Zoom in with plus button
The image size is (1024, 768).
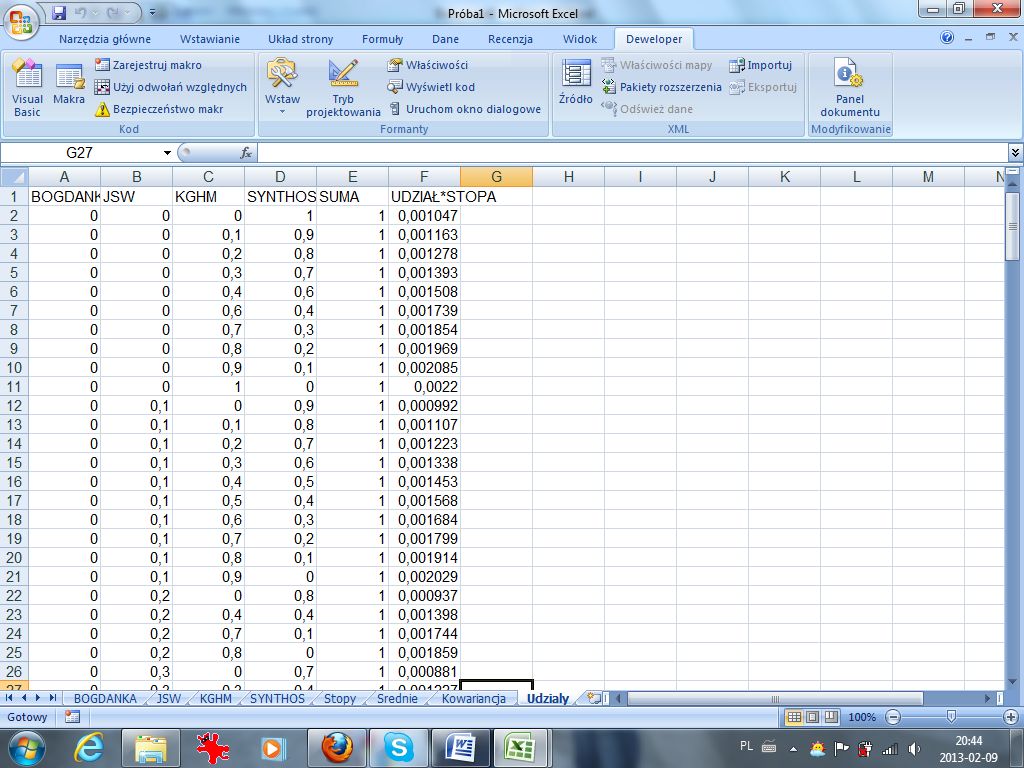point(1011,717)
